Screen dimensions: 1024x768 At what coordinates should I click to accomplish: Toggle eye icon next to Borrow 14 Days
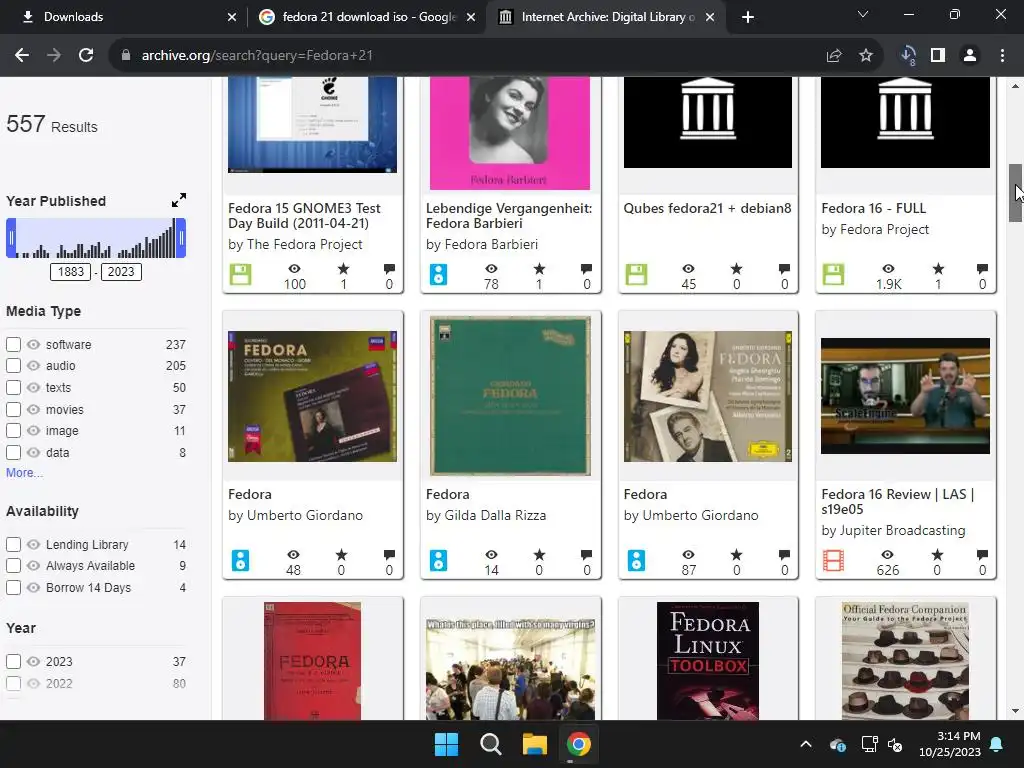(x=33, y=587)
